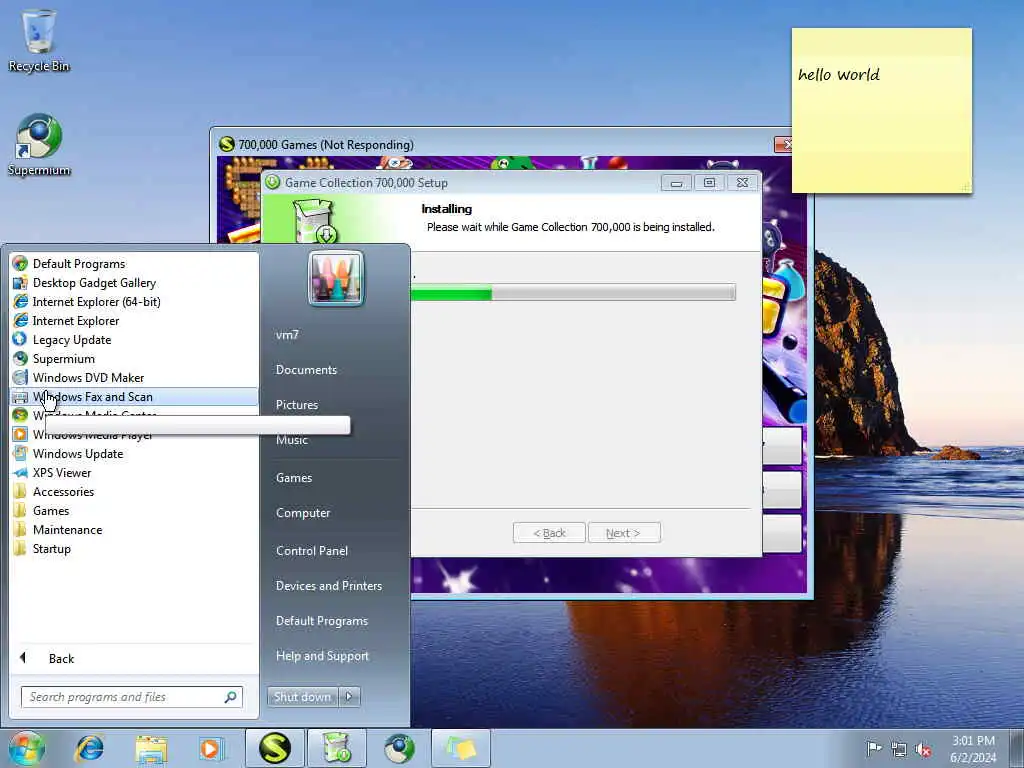Click the disabled Back button in Setup
The width and height of the screenshot is (1024, 768).
(x=549, y=533)
